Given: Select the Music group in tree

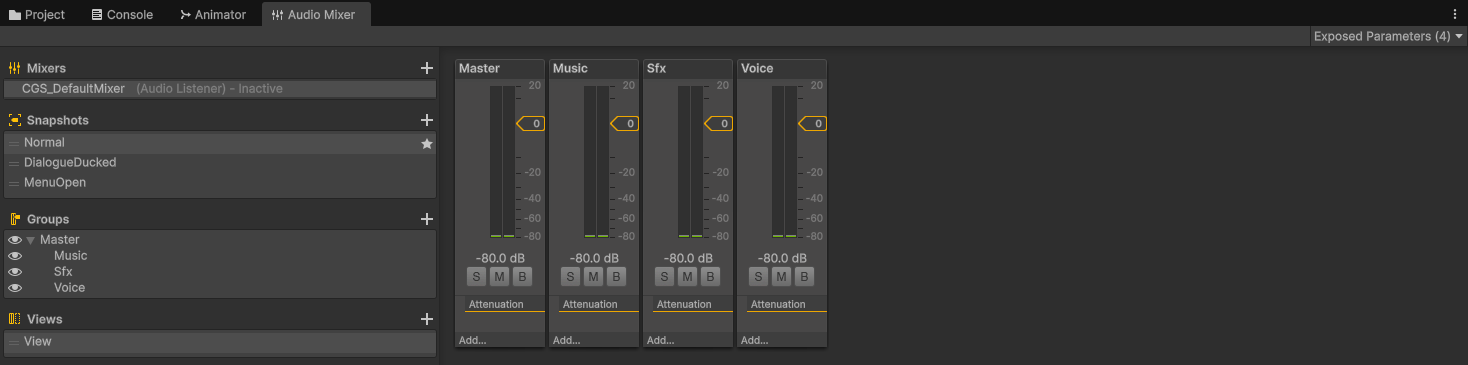Looking at the screenshot, I should click(x=71, y=256).
